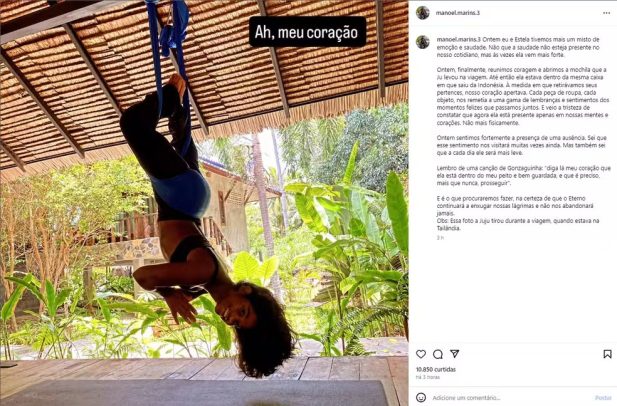Click the 'Obs: Essa foto' caption note
617x406 pixels.
[518, 224]
